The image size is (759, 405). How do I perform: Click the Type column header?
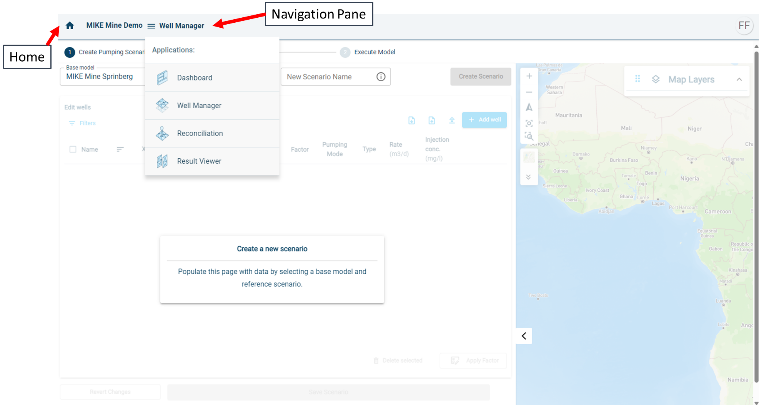369,149
